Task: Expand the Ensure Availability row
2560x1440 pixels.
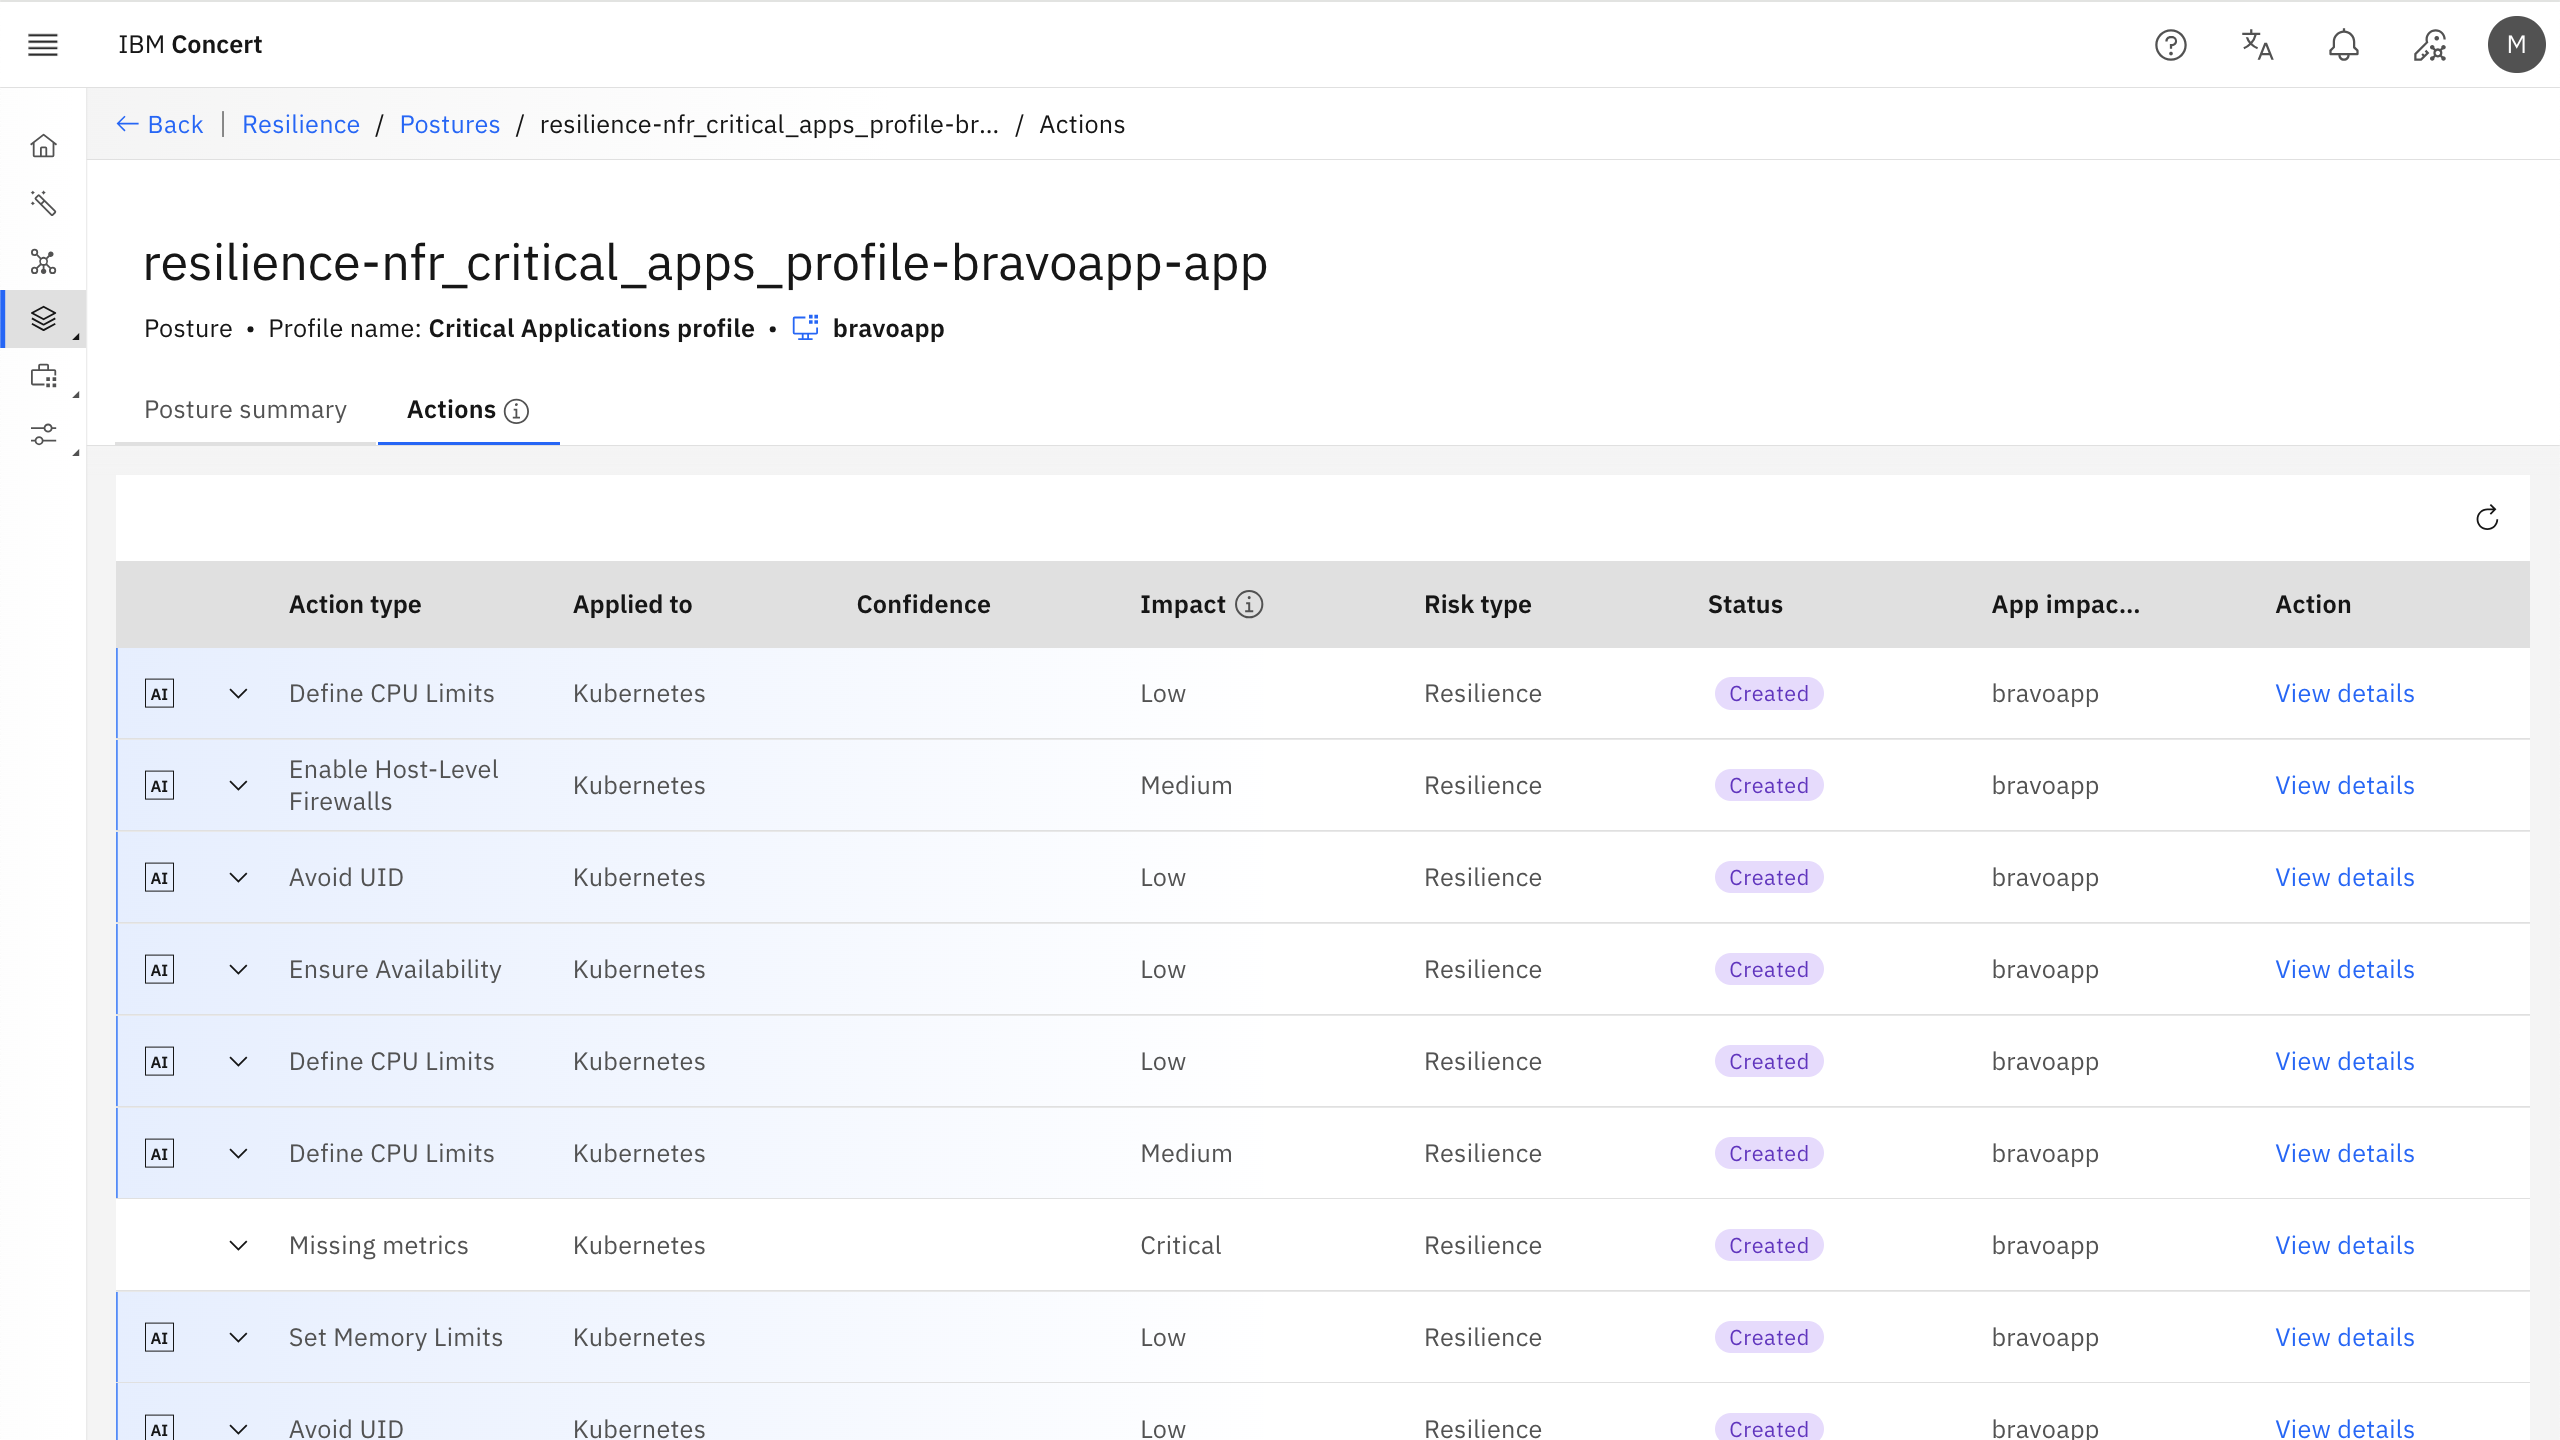Action: point(238,970)
